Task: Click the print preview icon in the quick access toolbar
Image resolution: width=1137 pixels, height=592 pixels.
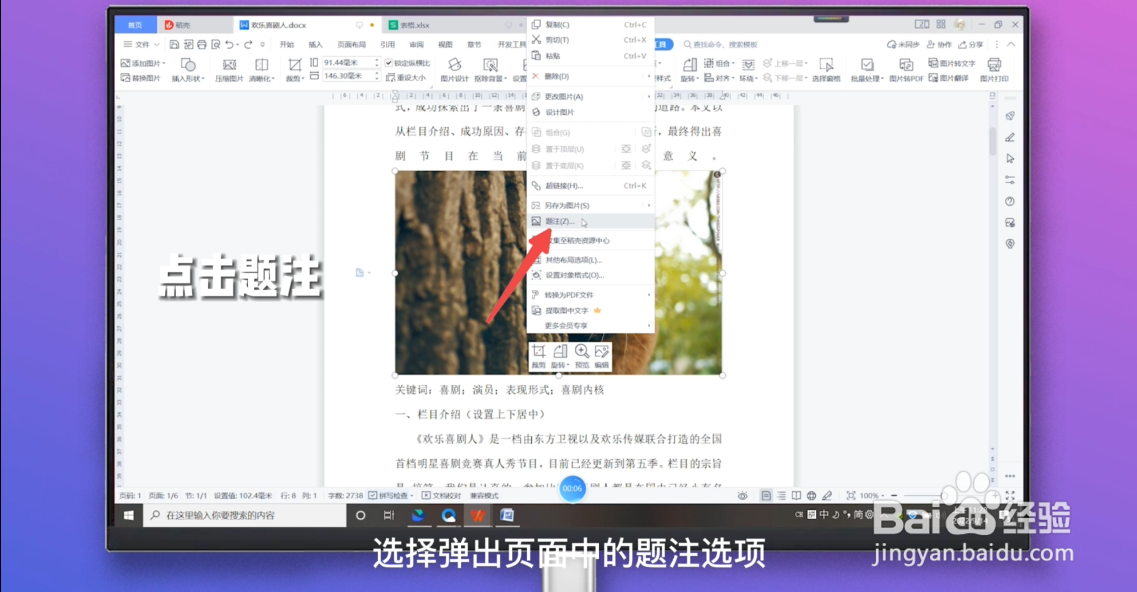Action: click(x=215, y=44)
